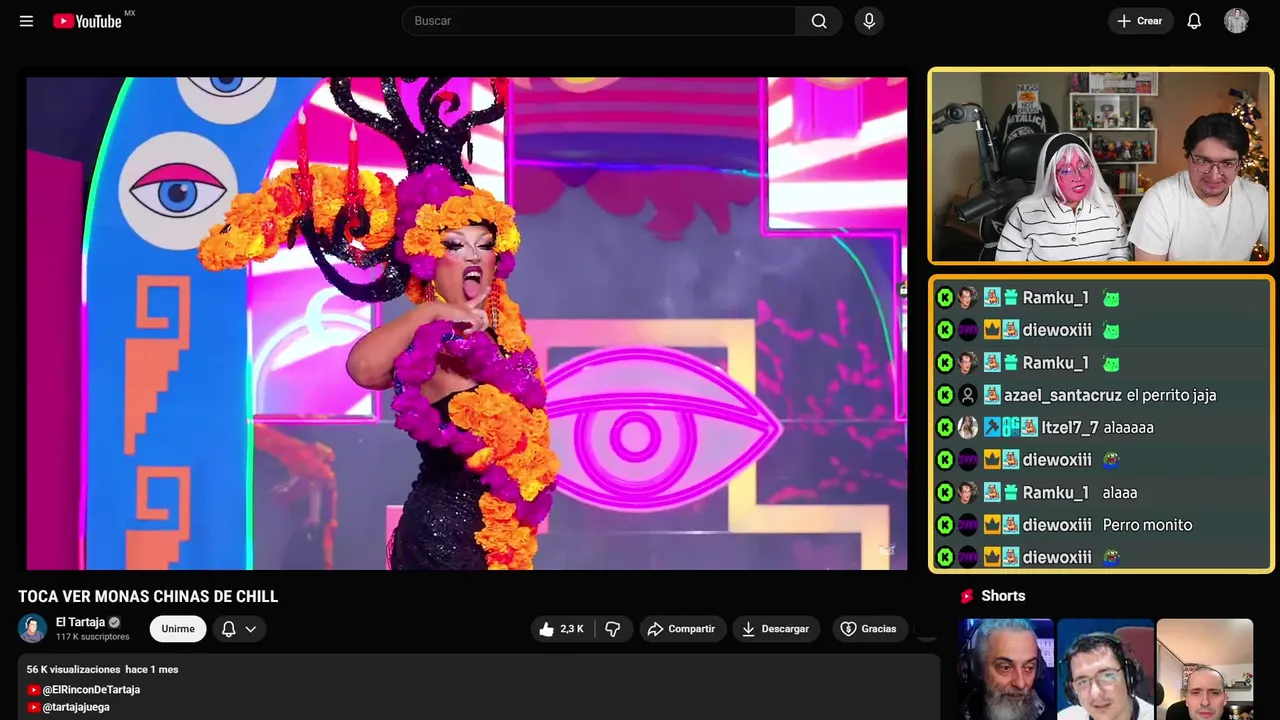Open the notifications bell in header
1280x720 pixels.
tap(1194, 21)
